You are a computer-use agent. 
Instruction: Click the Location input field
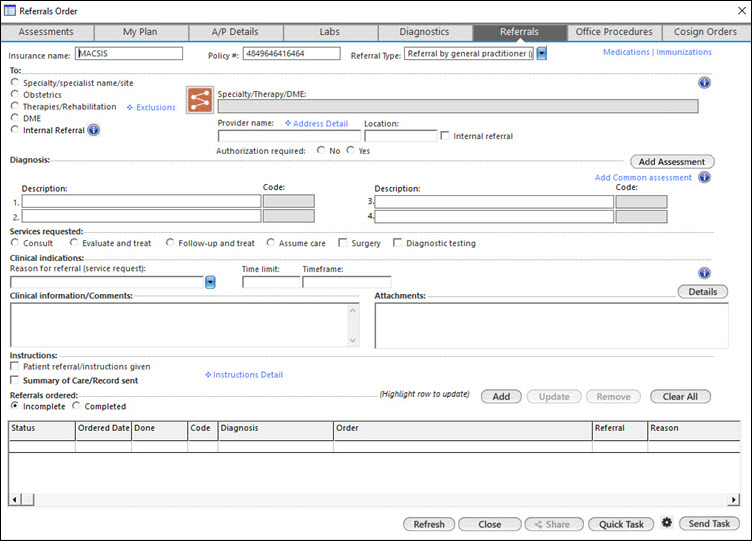coord(401,136)
